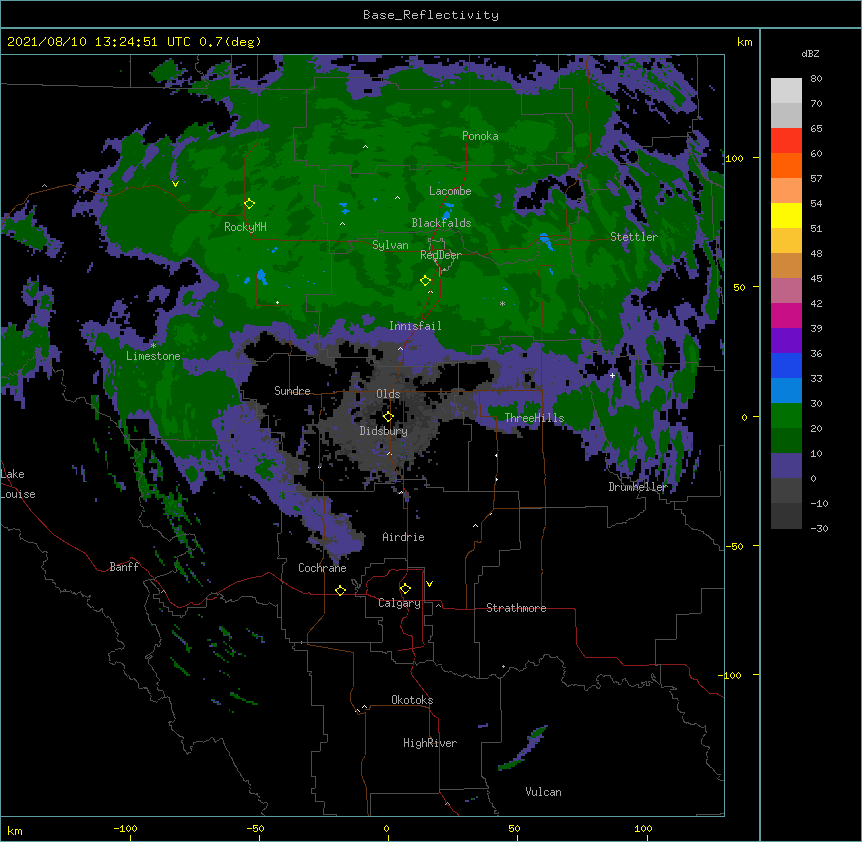Select the slate purple 0-10 dBZ swatch
Viewport: 862px width, 842px height.
click(x=786, y=466)
